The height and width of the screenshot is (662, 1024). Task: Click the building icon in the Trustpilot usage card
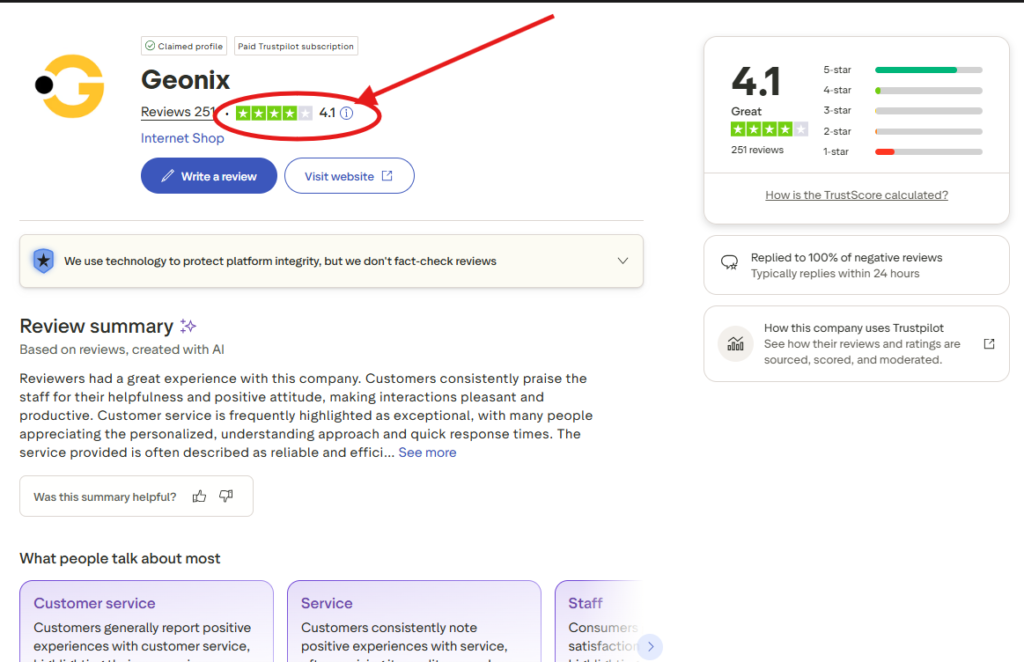click(736, 343)
